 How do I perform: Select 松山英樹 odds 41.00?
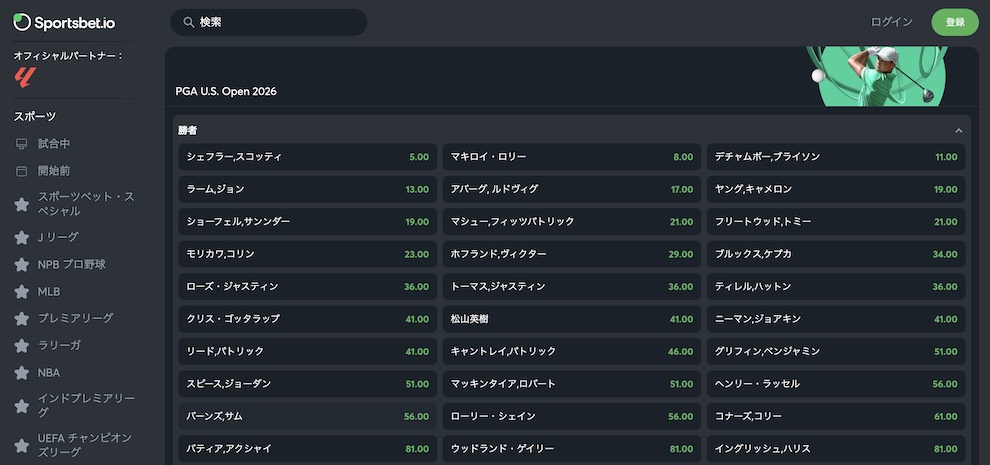click(571, 319)
